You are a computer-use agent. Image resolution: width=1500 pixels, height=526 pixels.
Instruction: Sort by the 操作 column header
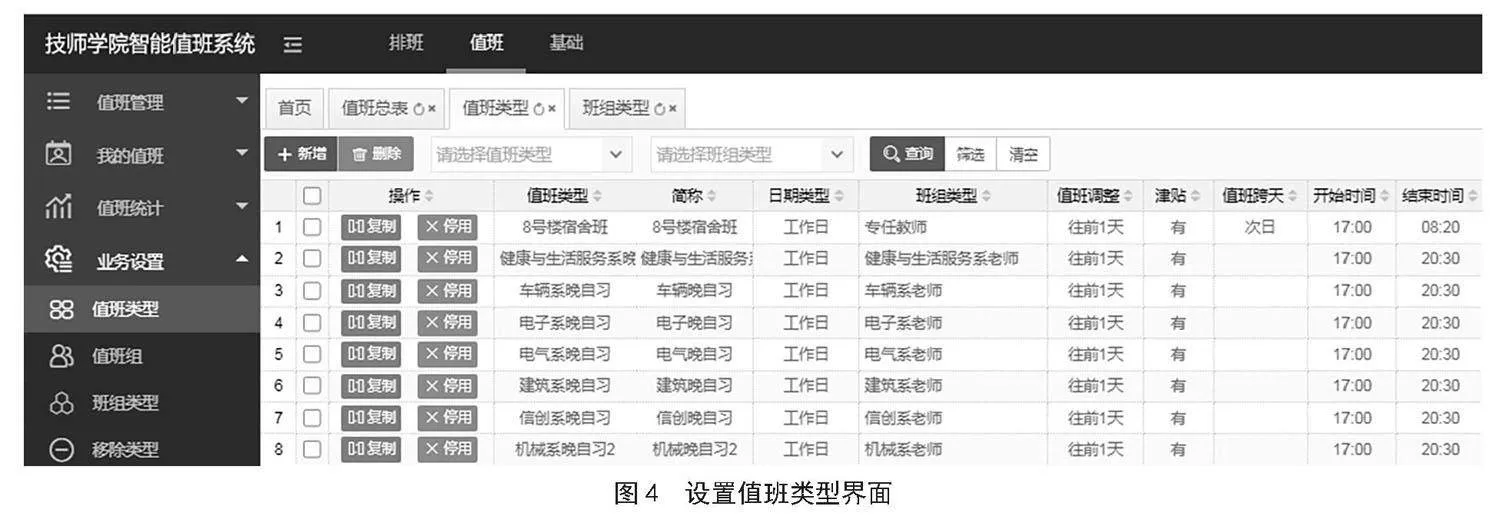(411, 196)
